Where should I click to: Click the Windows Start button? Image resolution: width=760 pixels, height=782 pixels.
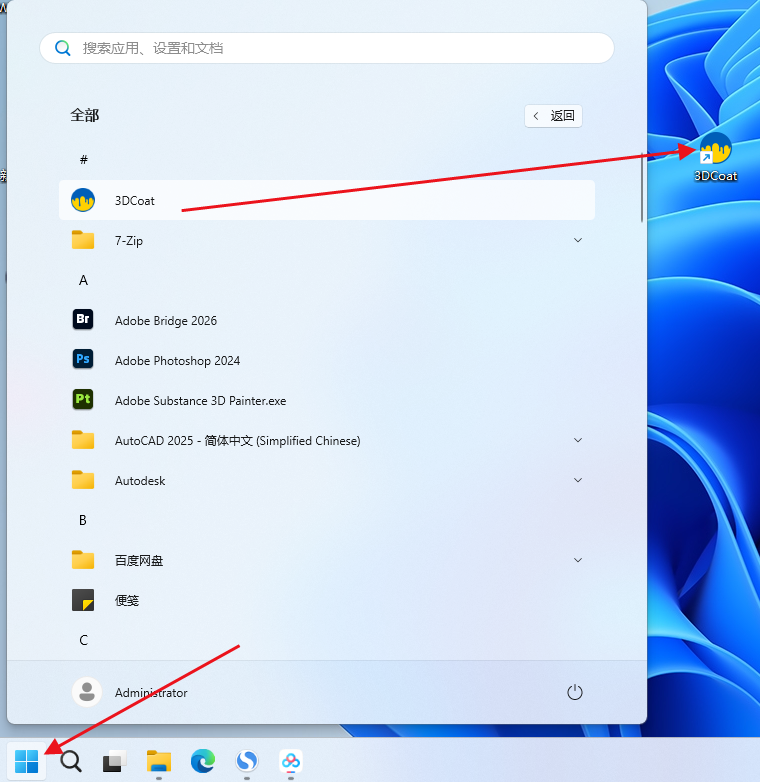tap(26, 761)
